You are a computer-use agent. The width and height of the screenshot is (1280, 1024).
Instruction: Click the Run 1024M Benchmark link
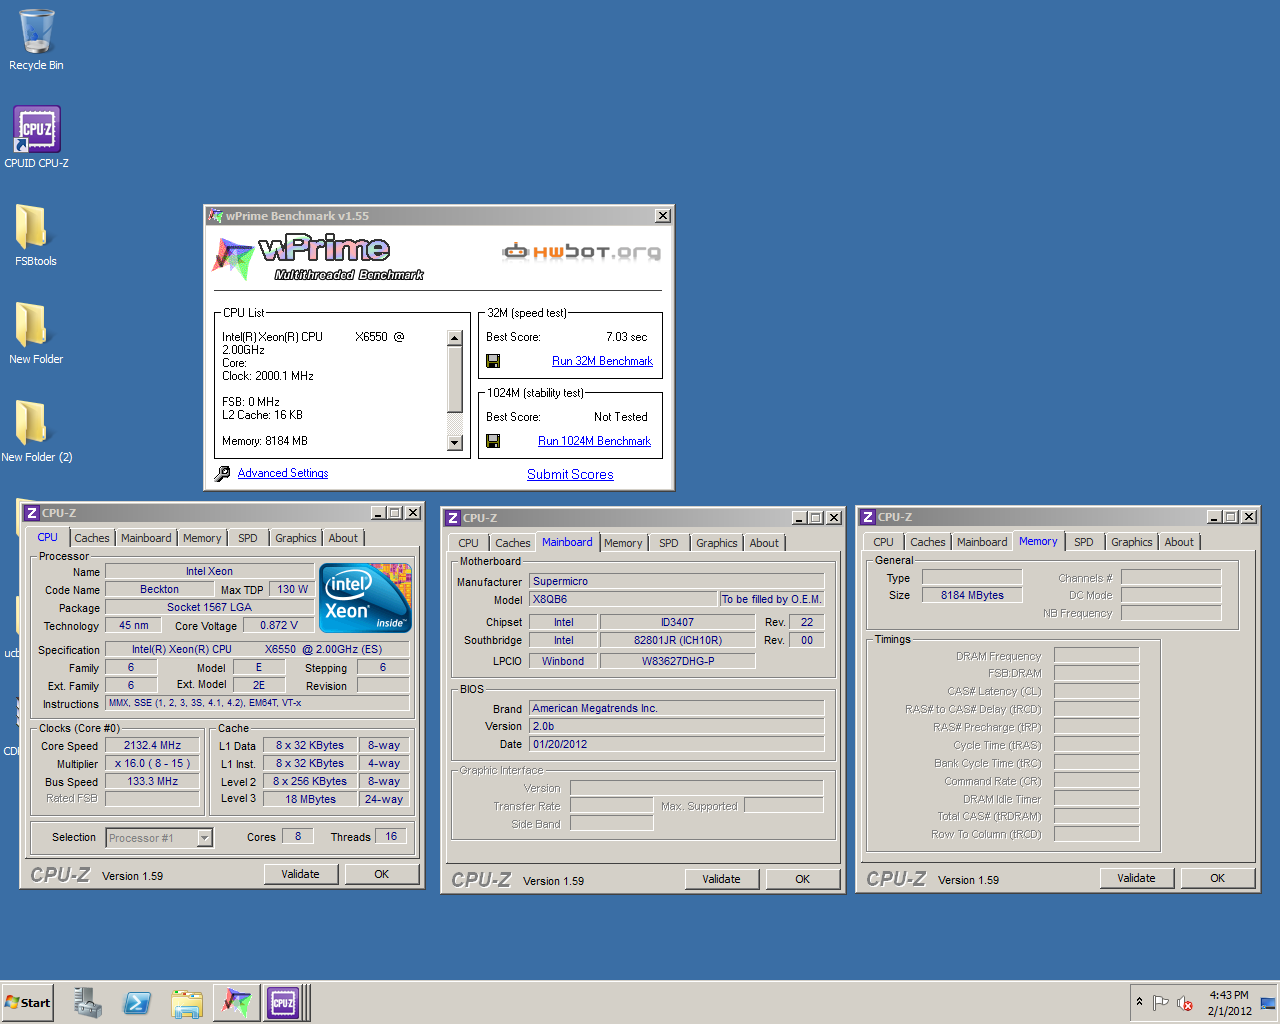pyautogui.click(x=594, y=441)
